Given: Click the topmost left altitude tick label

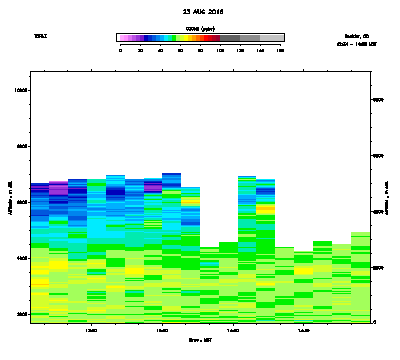Looking at the screenshot, I should [x=22, y=90].
